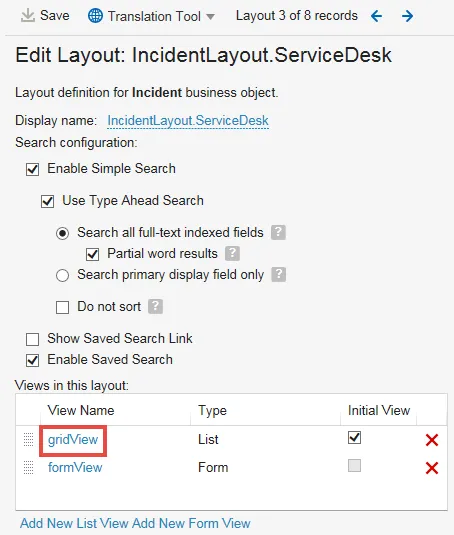Check Show Saved Search Link
The width and height of the screenshot is (454, 535).
click(32, 339)
